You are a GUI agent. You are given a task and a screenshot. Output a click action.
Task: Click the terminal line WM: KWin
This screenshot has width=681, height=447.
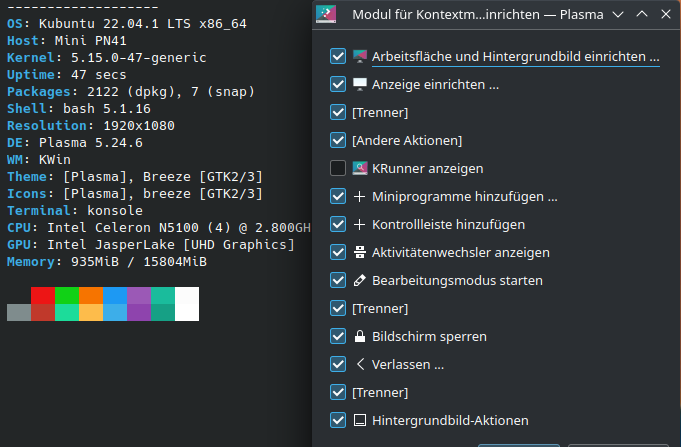pyautogui.click(x=39, y=159)
